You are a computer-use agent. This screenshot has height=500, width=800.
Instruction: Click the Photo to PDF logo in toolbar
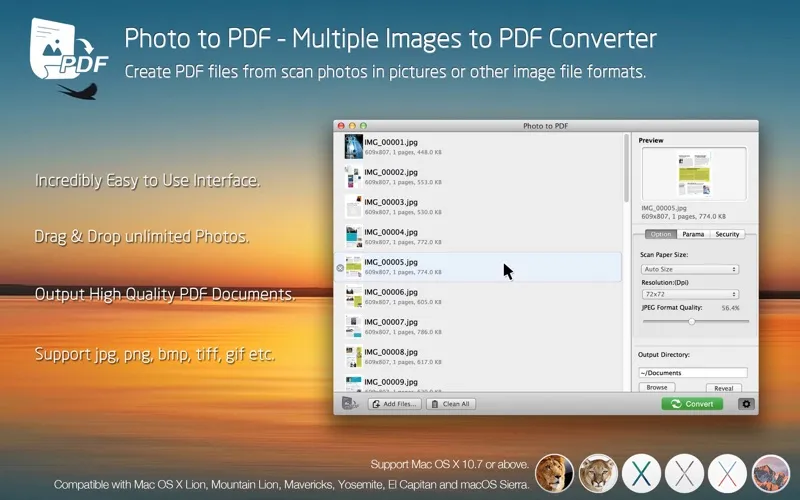pos(350,403)
